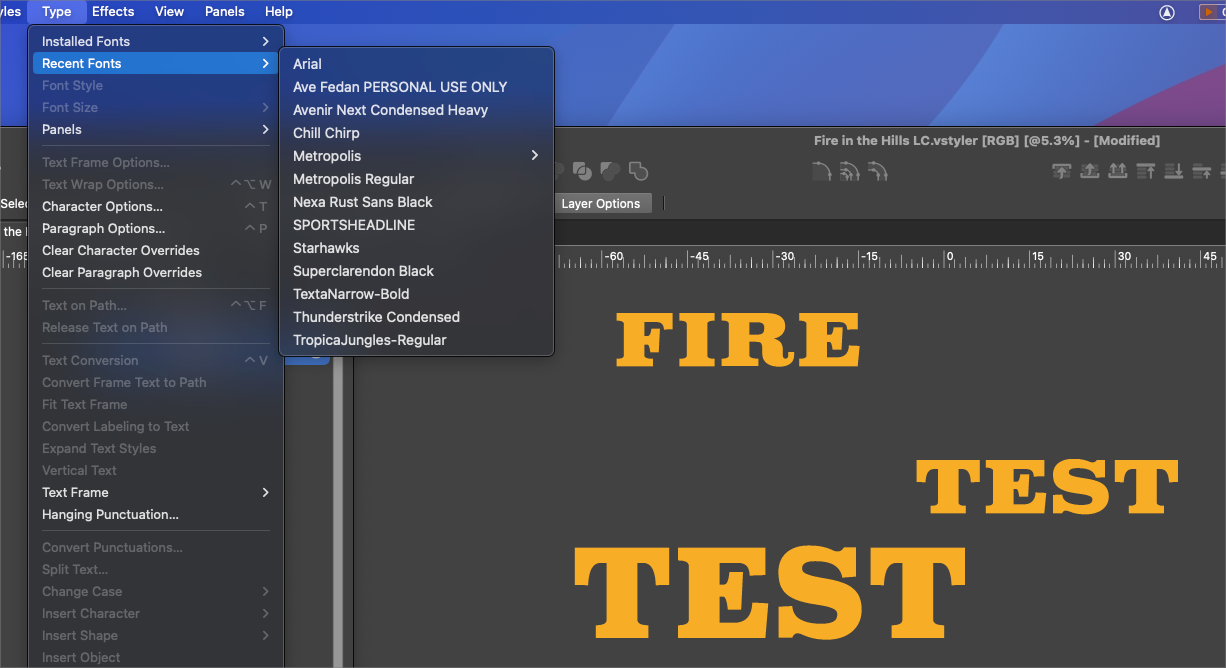Open the Text Frame submenu
This screenshot has width=1226, height=668.
155,492
